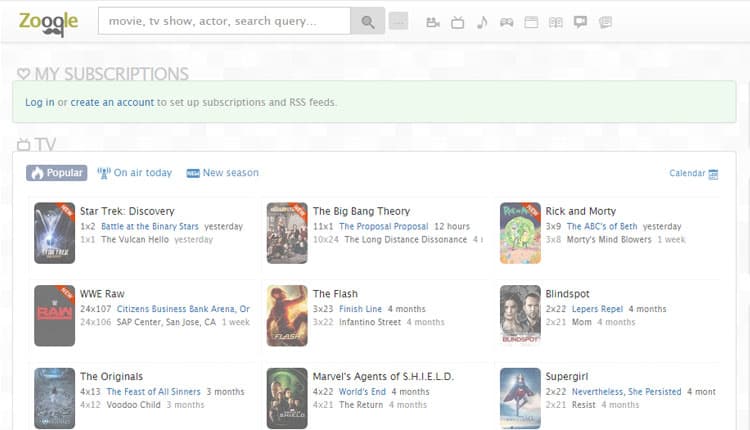Open the Games controller category icon

(x=507, y=22)
